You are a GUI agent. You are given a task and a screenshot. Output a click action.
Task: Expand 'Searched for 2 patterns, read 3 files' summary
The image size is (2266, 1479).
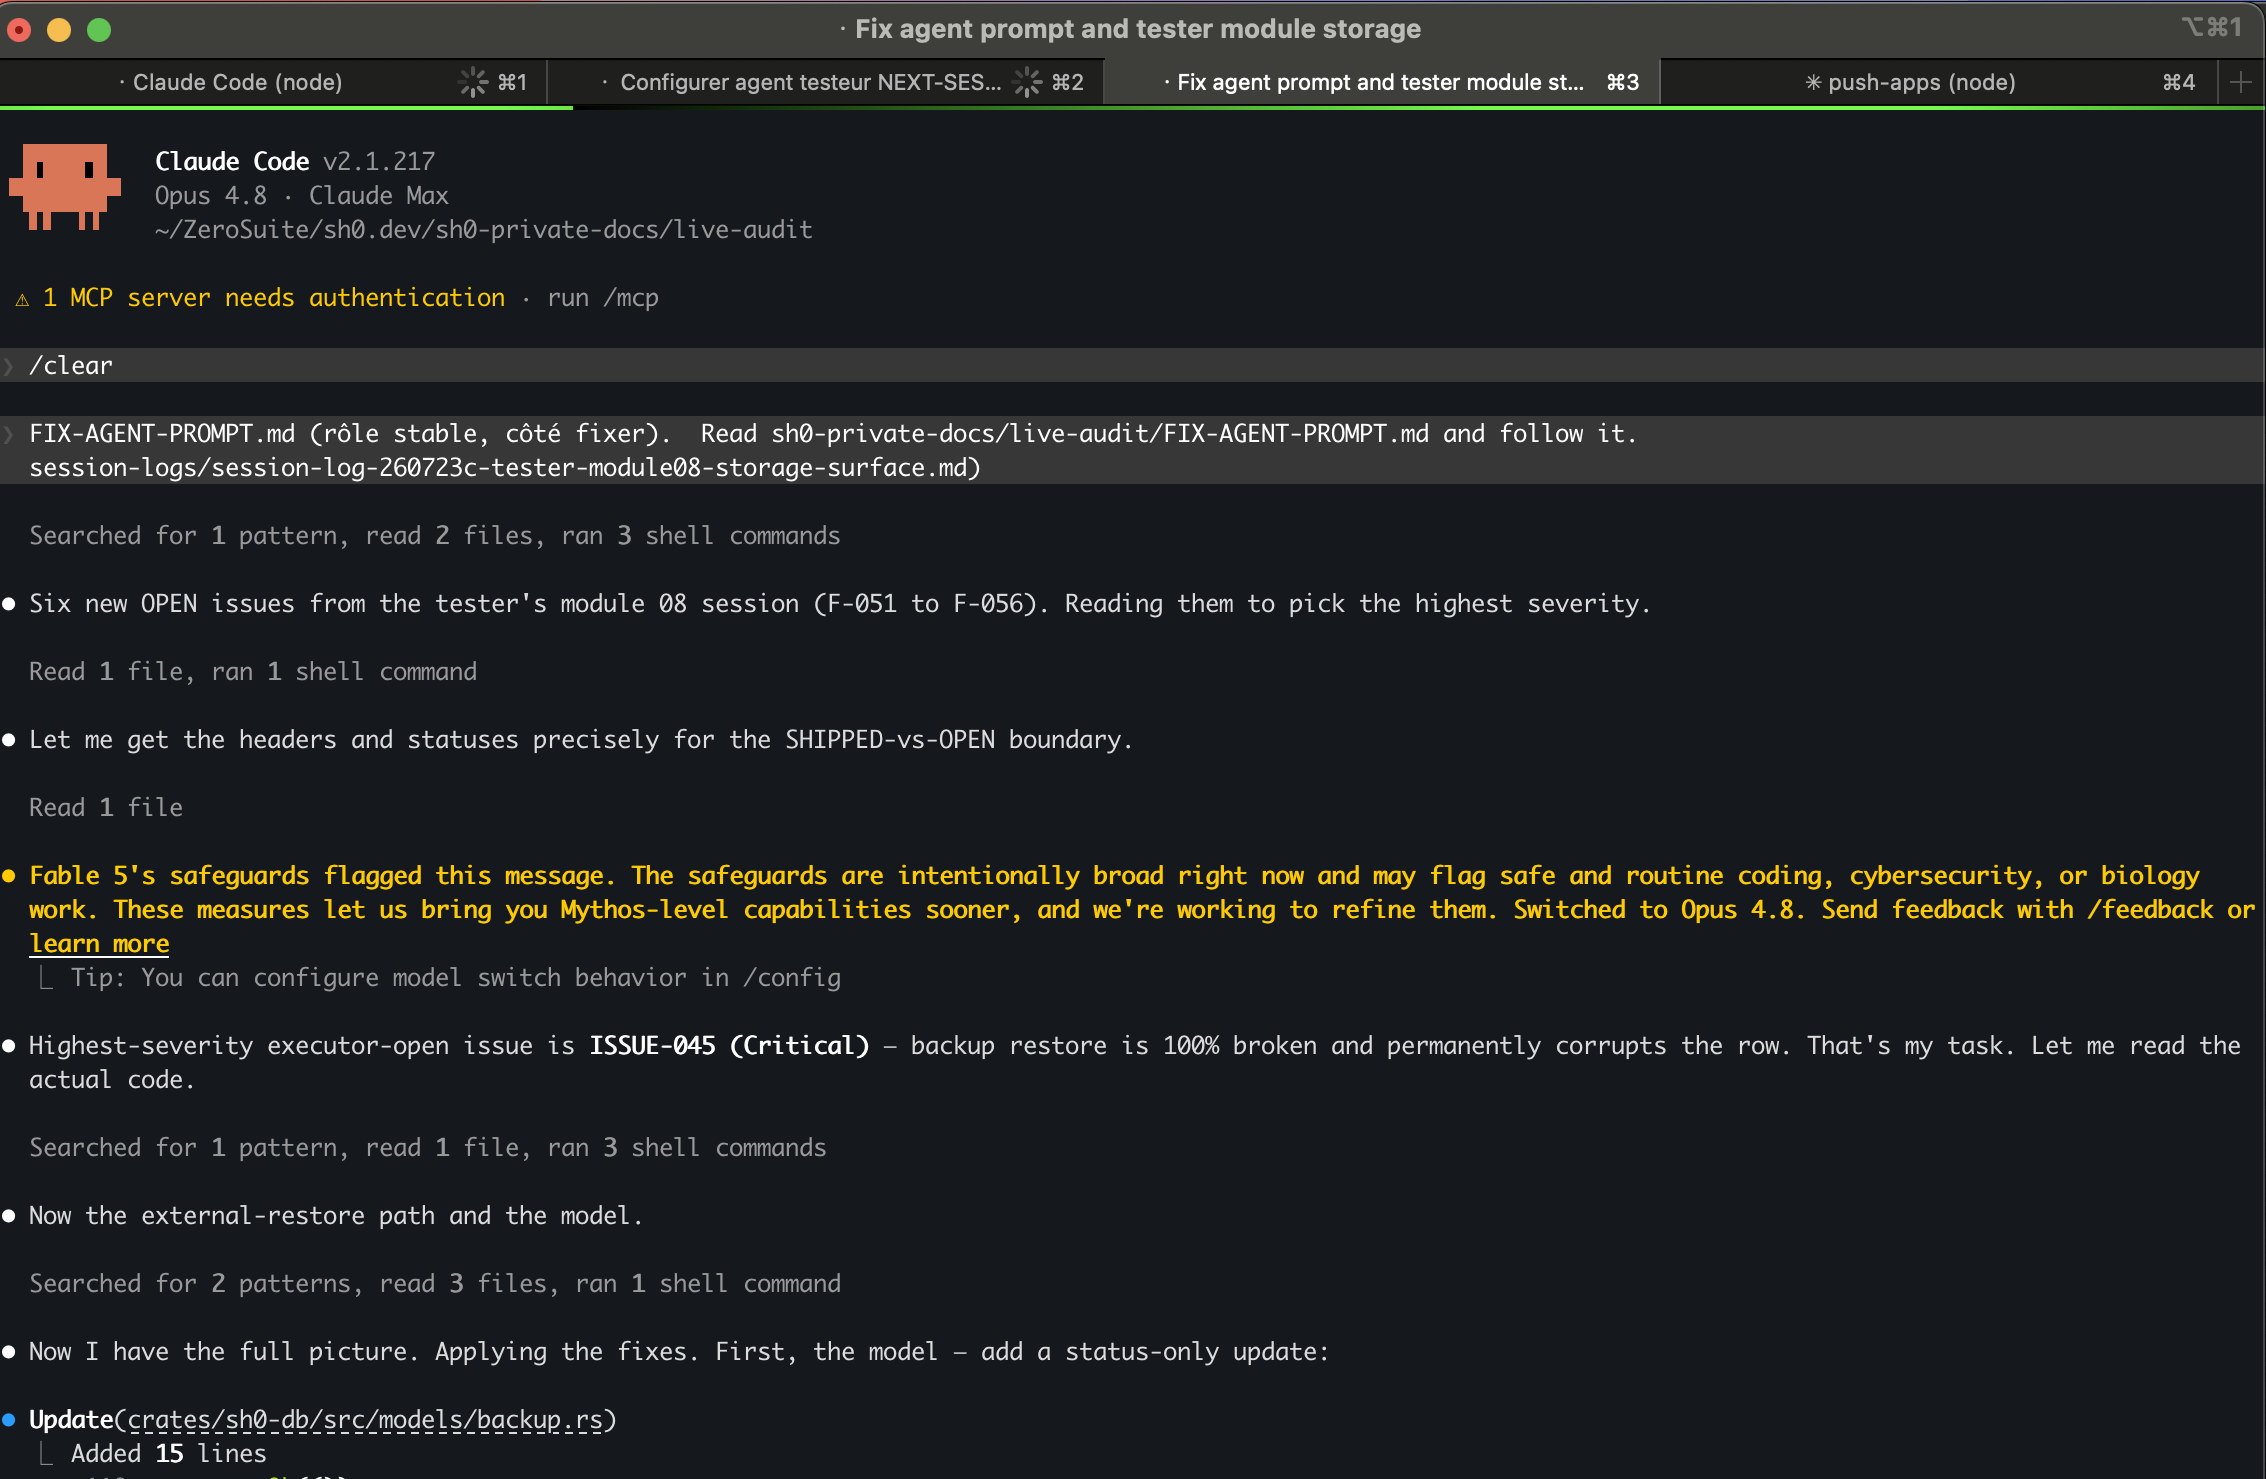(x=434, y=1283)
